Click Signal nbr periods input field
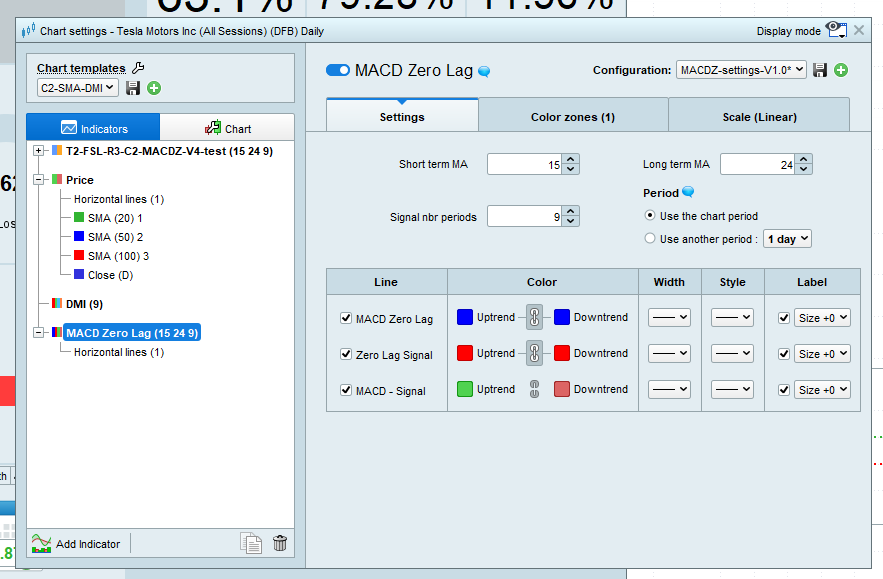883x579 pixels. [525, 216]
